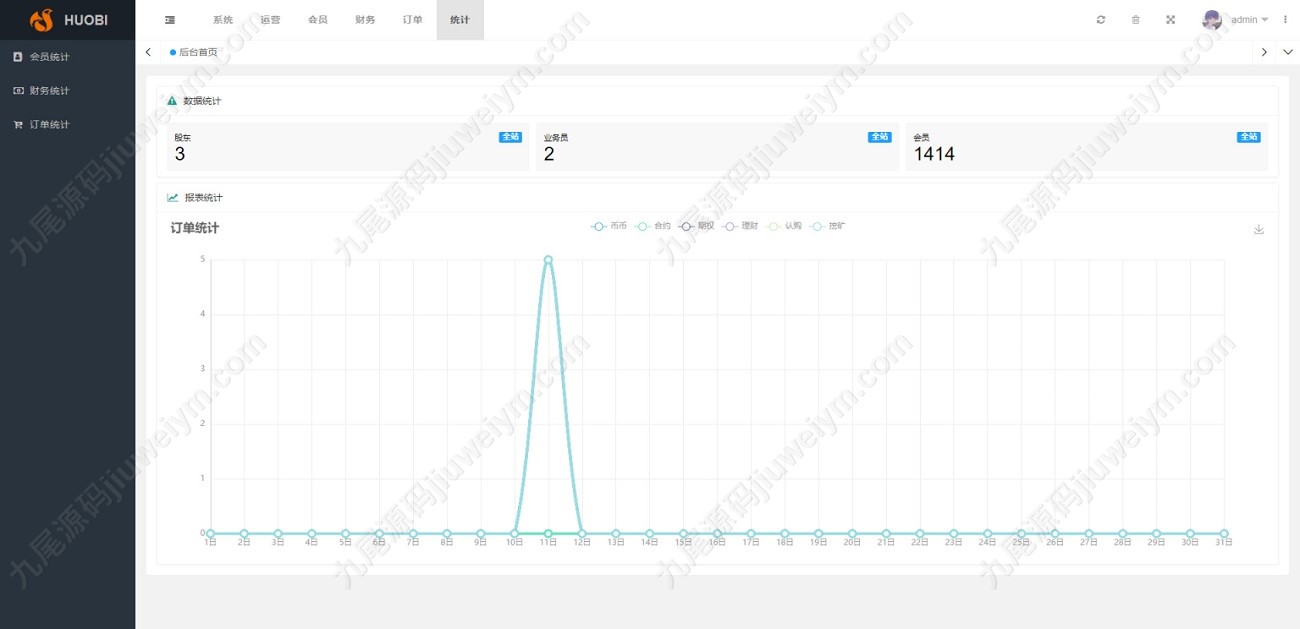Toggle the 合约 series in chart legend
This screenshot has height=629, width=1300.
click(654, 226)
